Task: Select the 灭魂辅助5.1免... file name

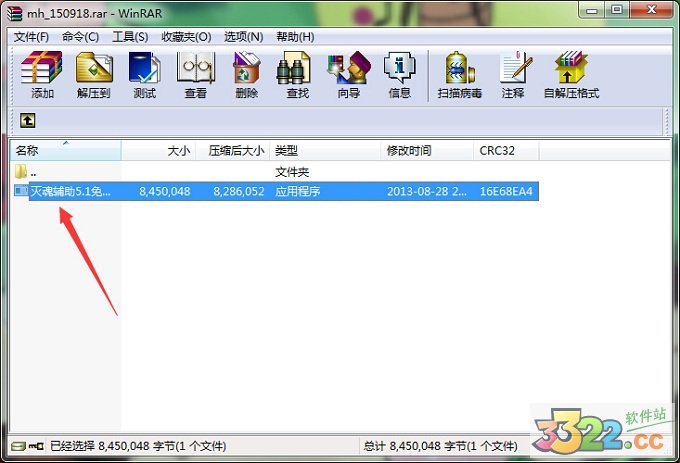Action: coord(71,191)
